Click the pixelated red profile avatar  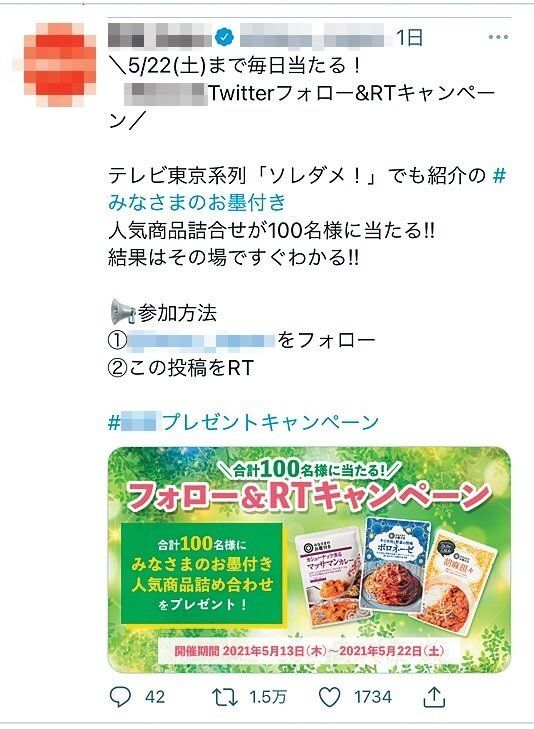59,59
